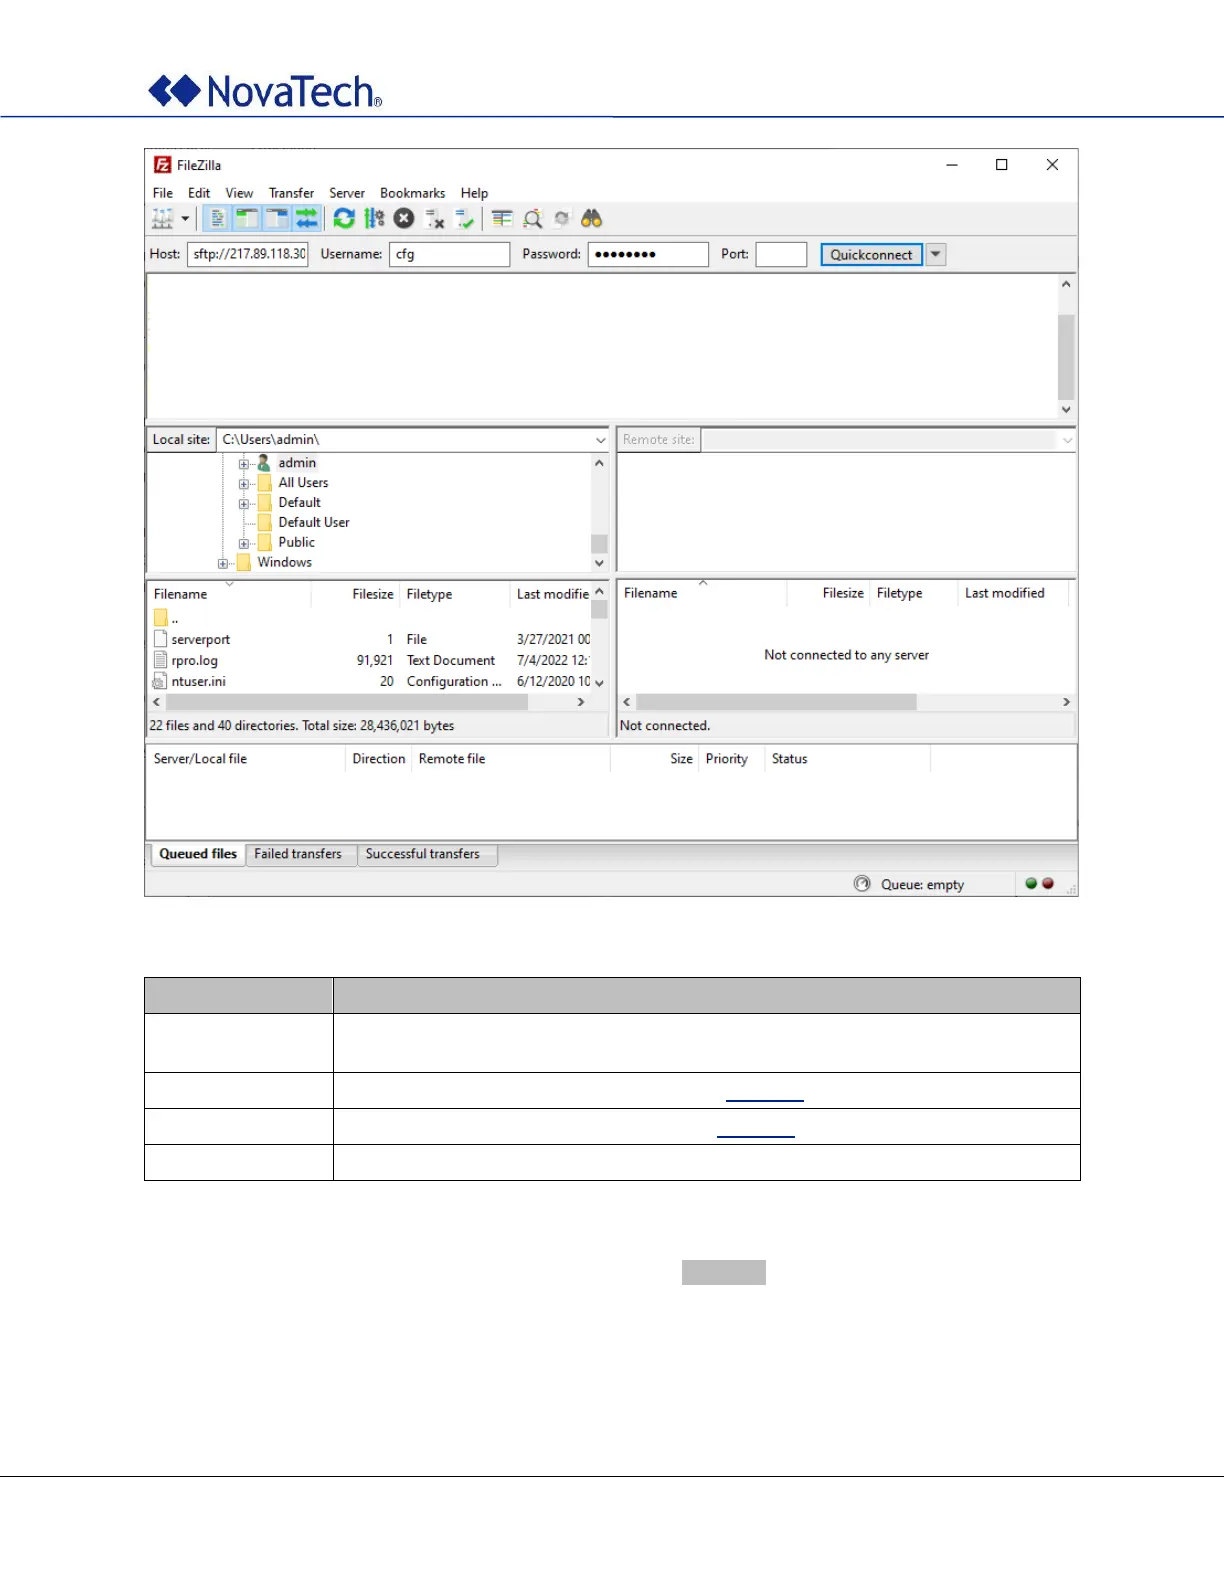Cancel current operation with the X icon
The width and height of the screenshot is (1224, 1584).
coord(404,219)
